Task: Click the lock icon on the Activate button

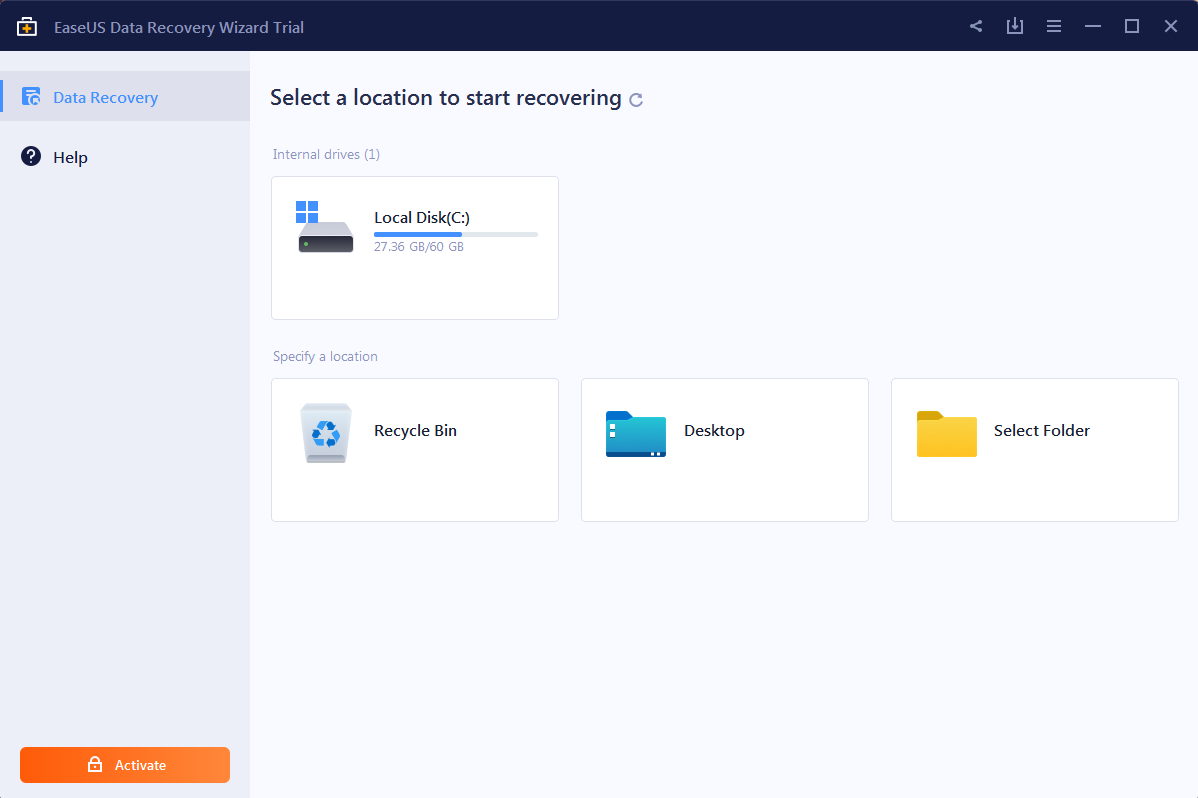Action: [x=95, y=765]
